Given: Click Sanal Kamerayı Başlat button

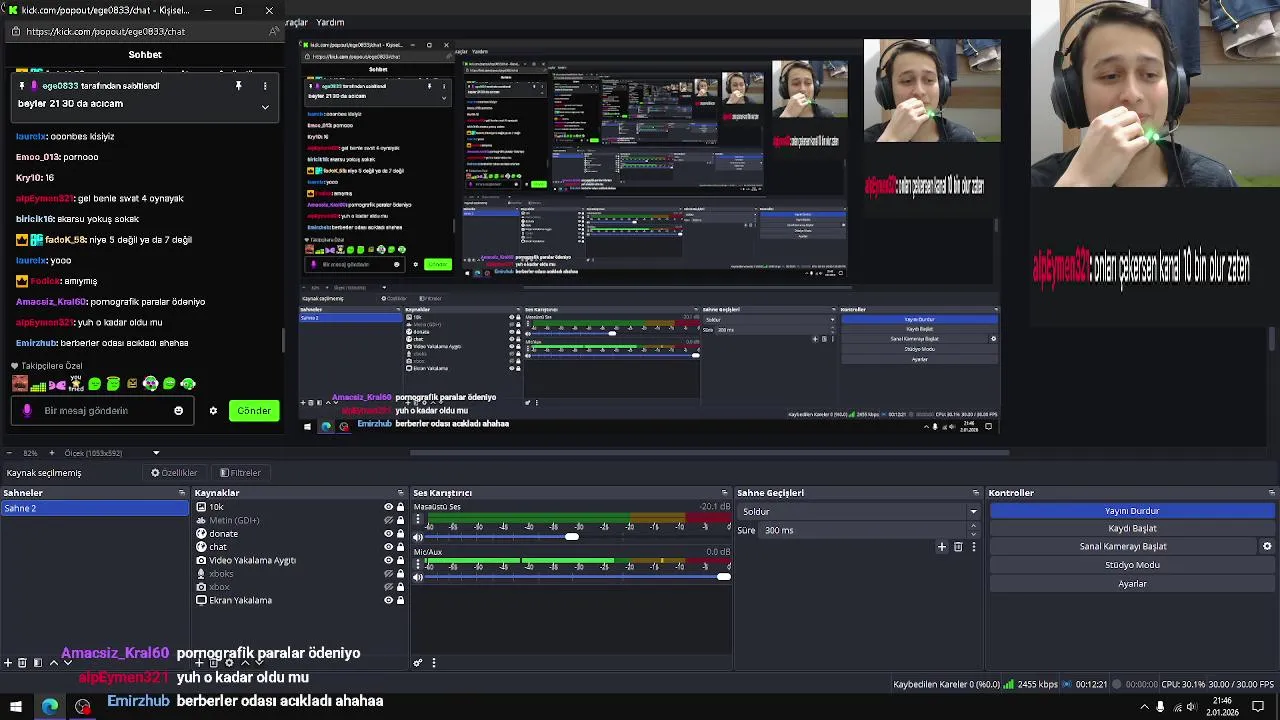Looking at the screenshot, I should 1123,546.
